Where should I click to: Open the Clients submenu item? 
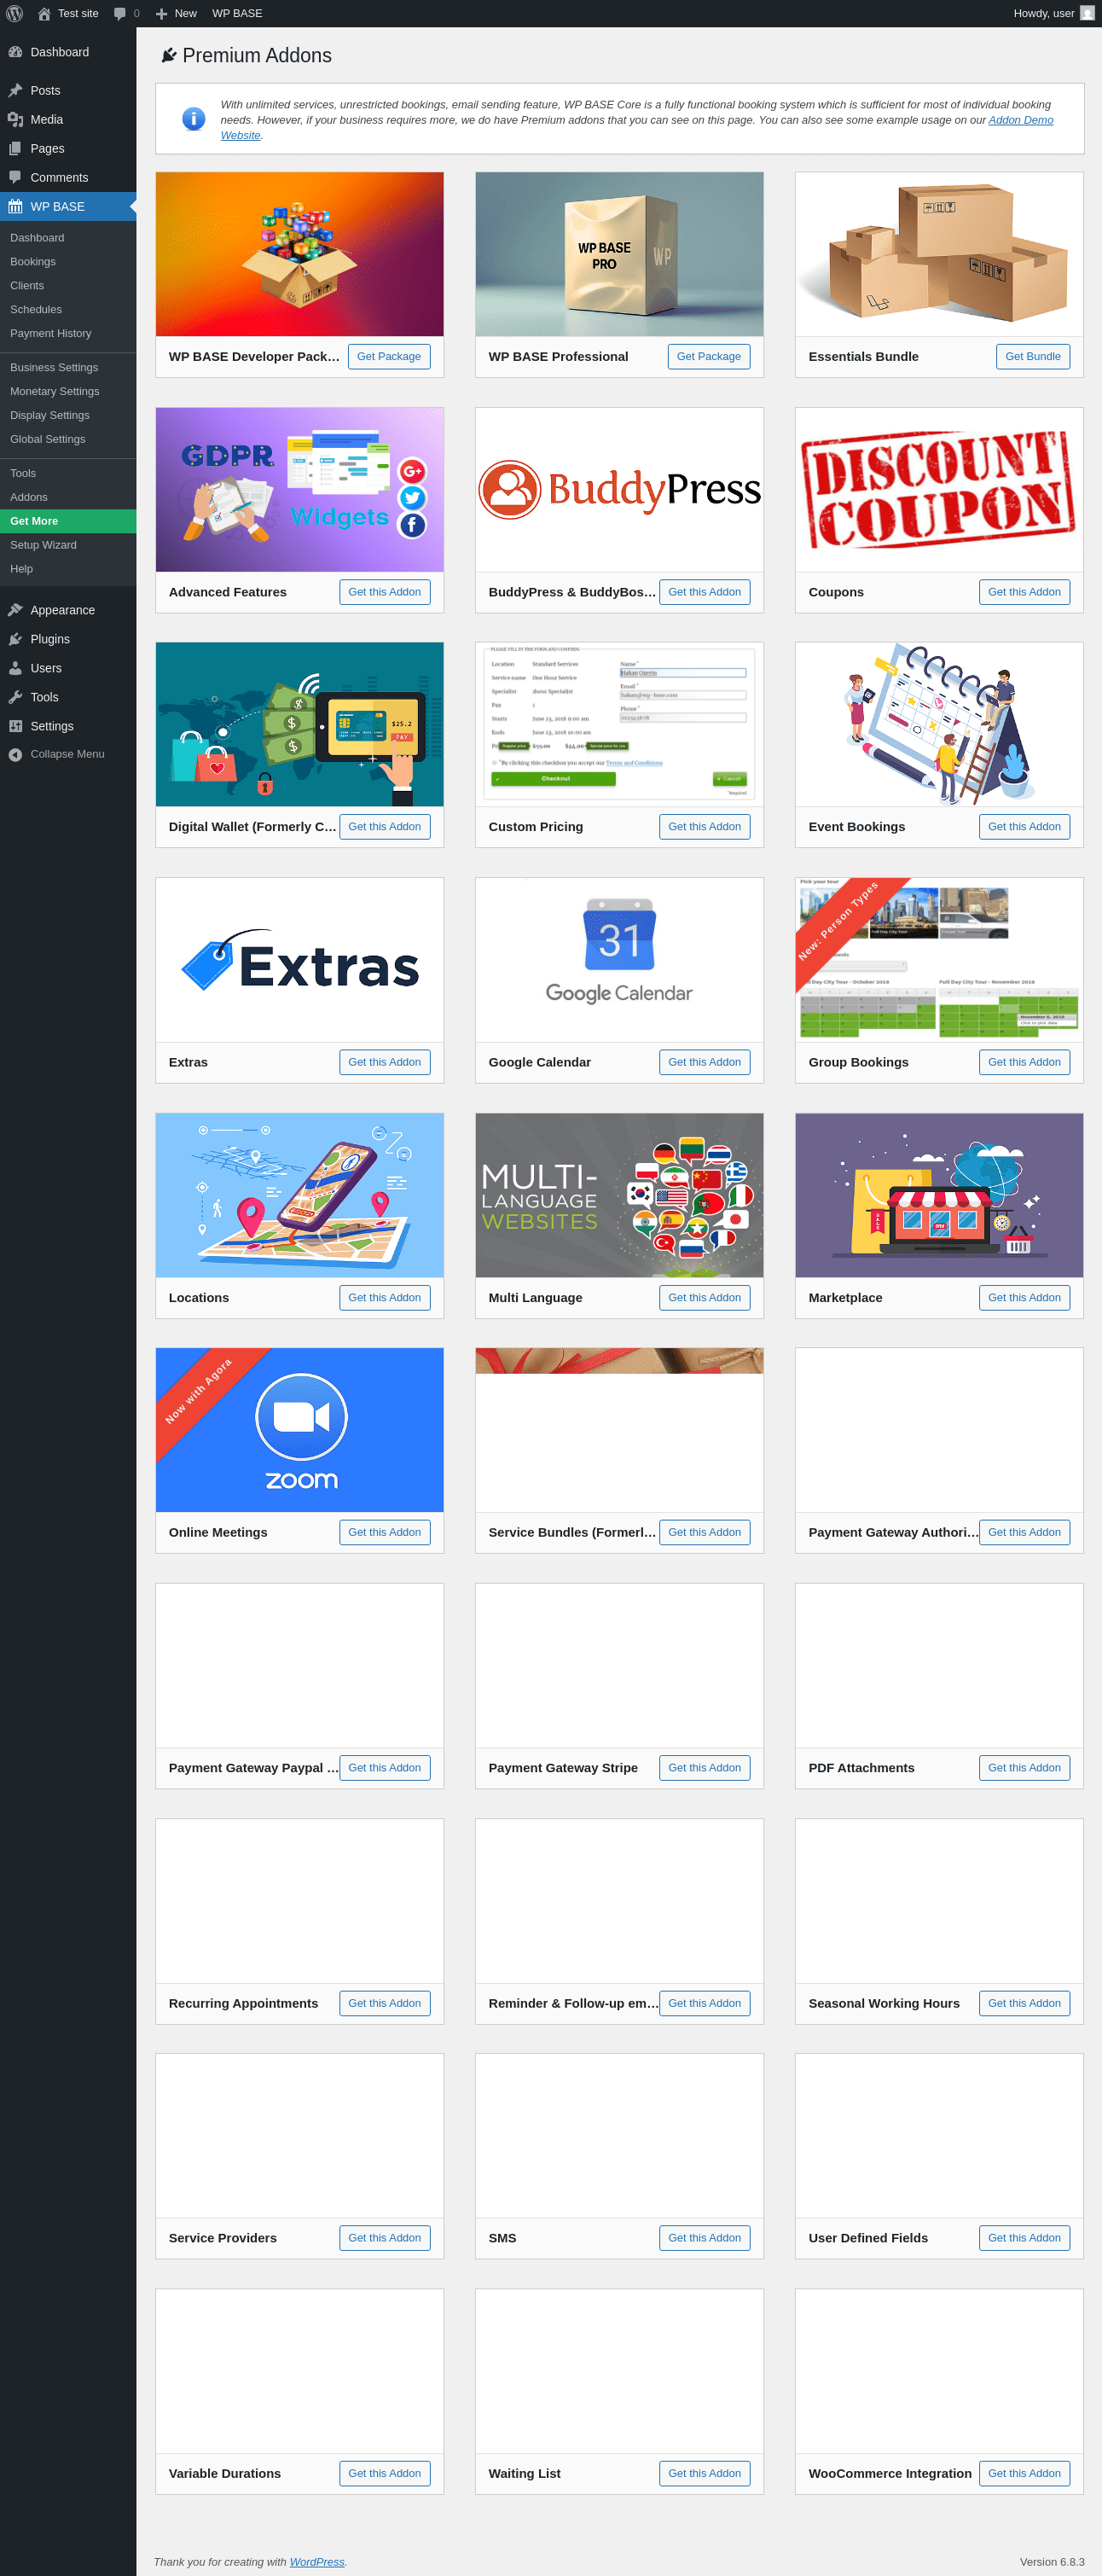click(27, 286)
